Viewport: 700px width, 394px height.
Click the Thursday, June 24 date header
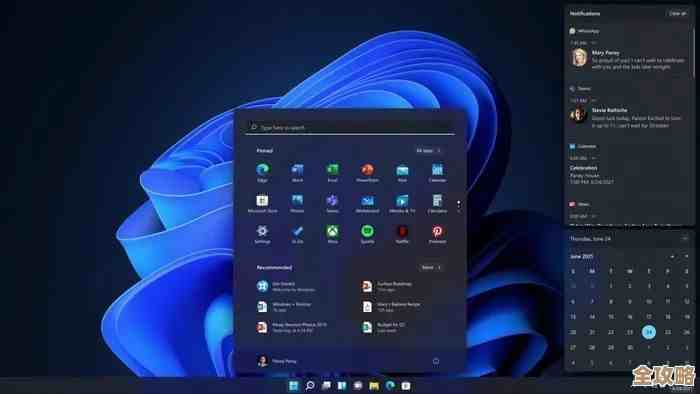point(590,239)
